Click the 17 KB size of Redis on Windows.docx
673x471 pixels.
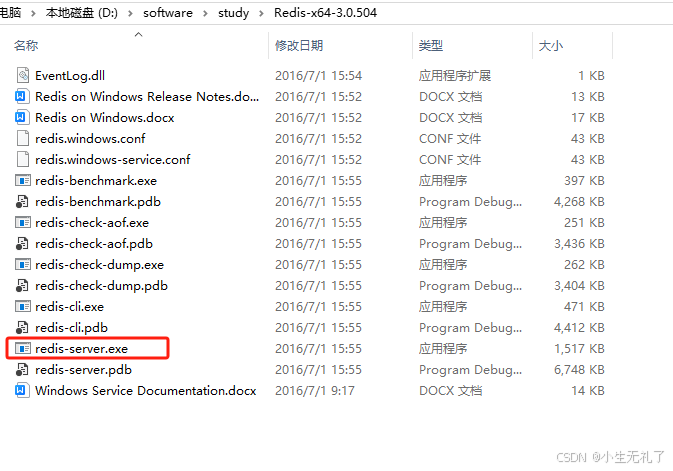pyautogui.click(x=588, y=118)
